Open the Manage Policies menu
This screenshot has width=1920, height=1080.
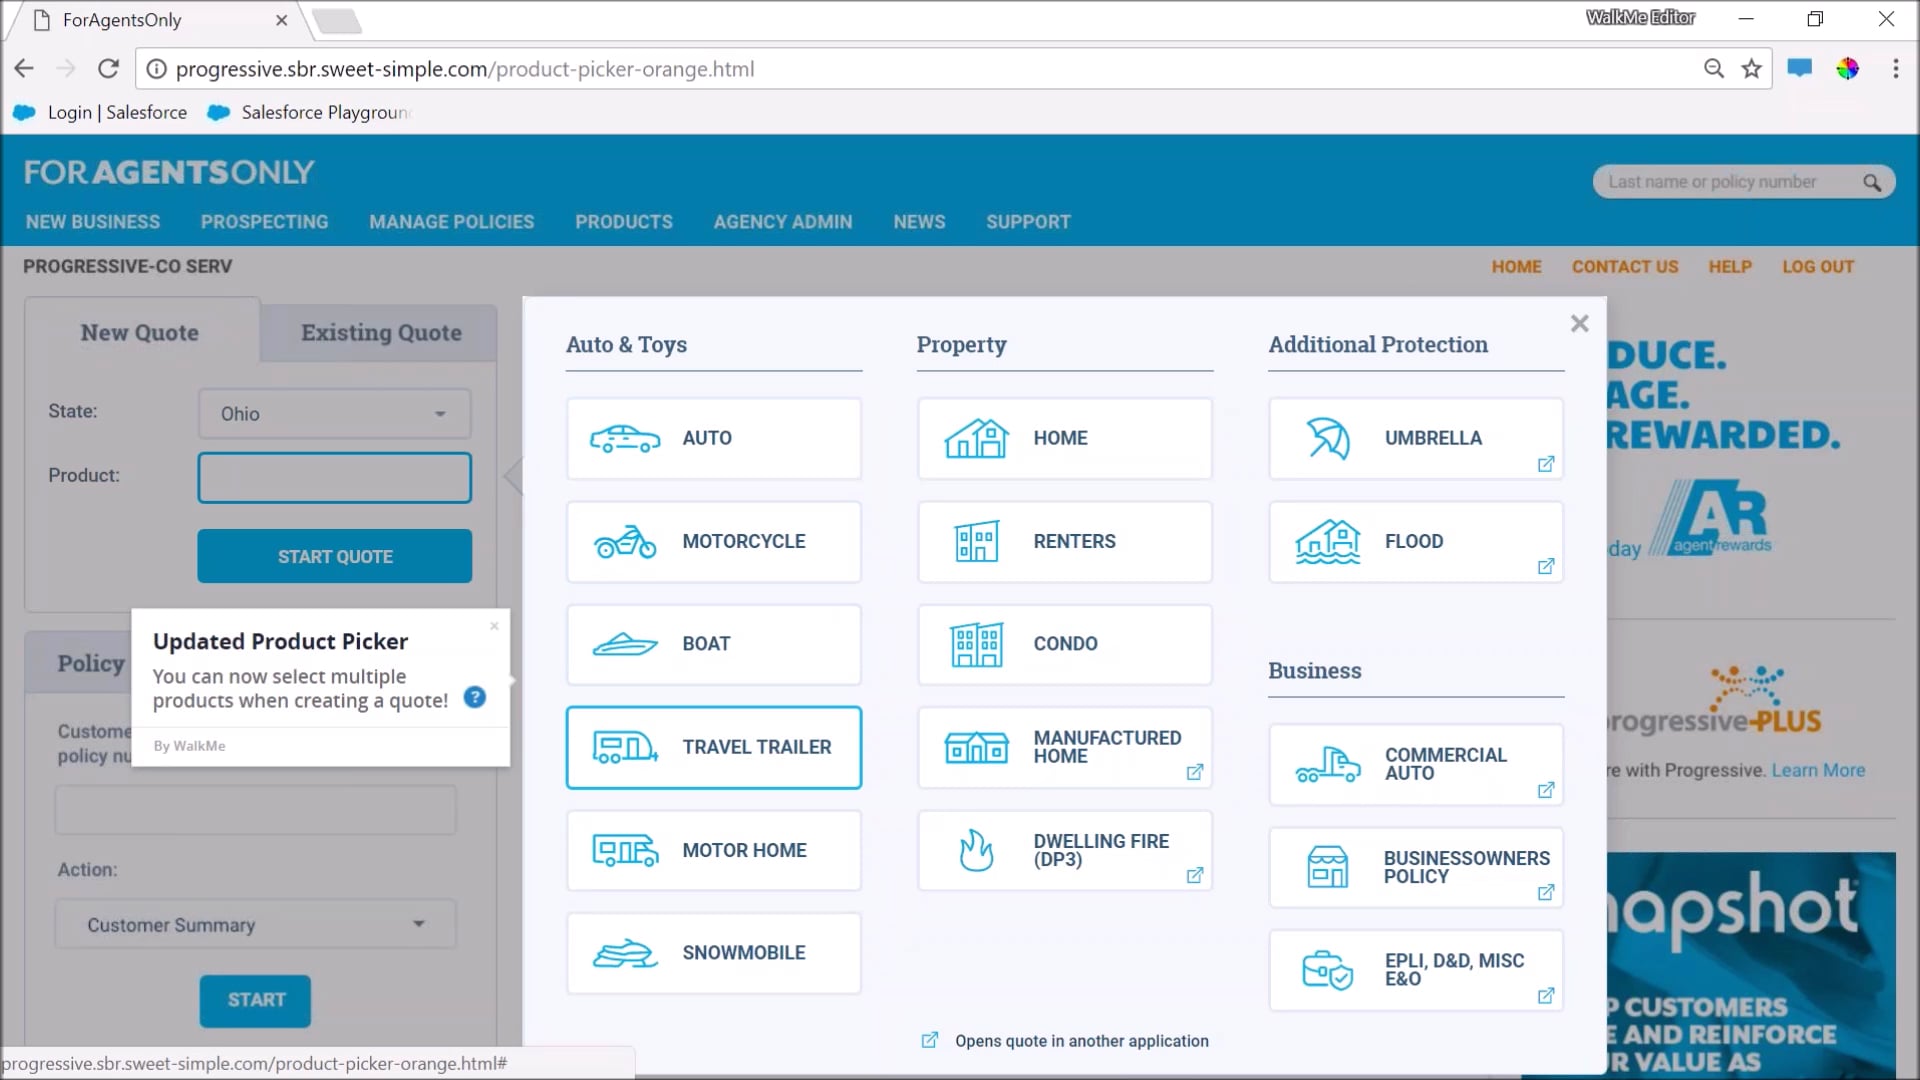click(451, 221)
